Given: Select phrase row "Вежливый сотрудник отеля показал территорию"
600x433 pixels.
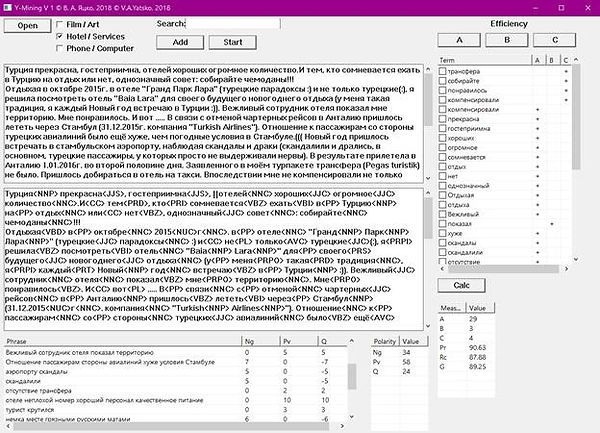Looking at the screenshot, I should coord(176,353).
